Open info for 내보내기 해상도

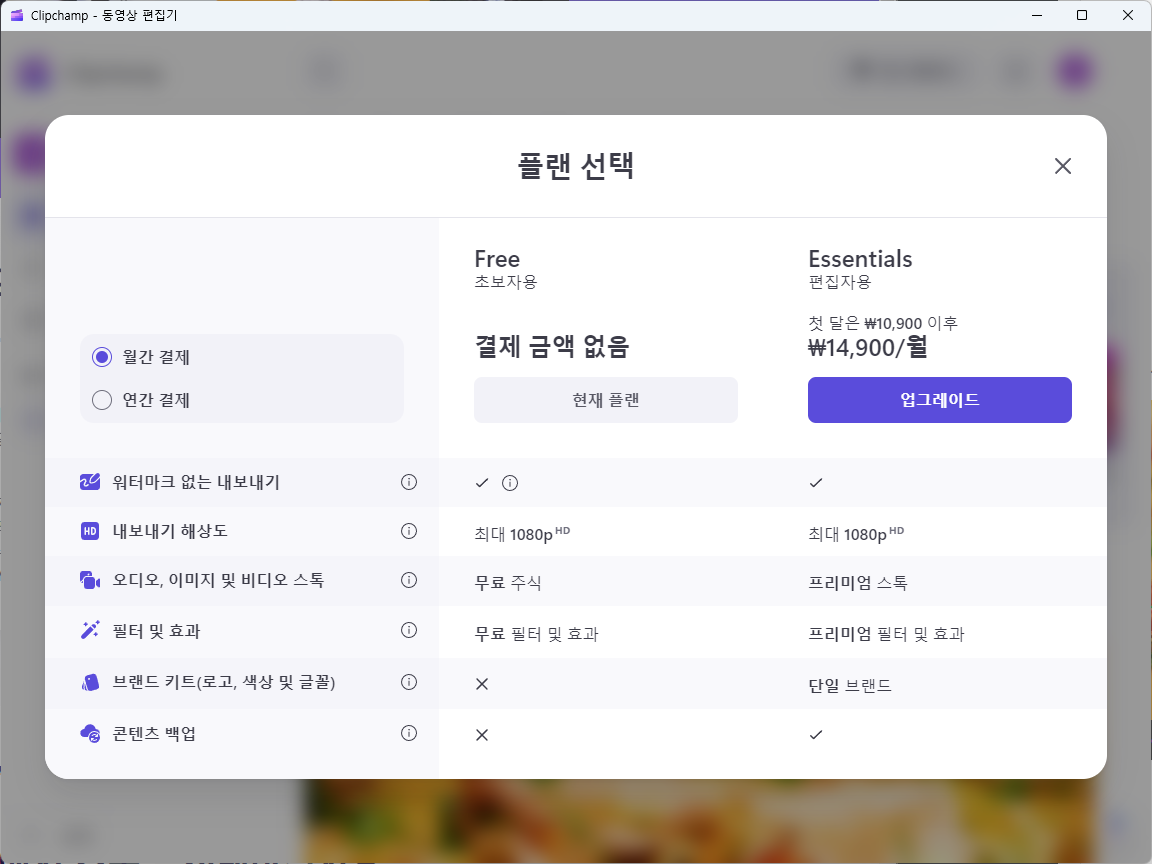click(409, 531)
